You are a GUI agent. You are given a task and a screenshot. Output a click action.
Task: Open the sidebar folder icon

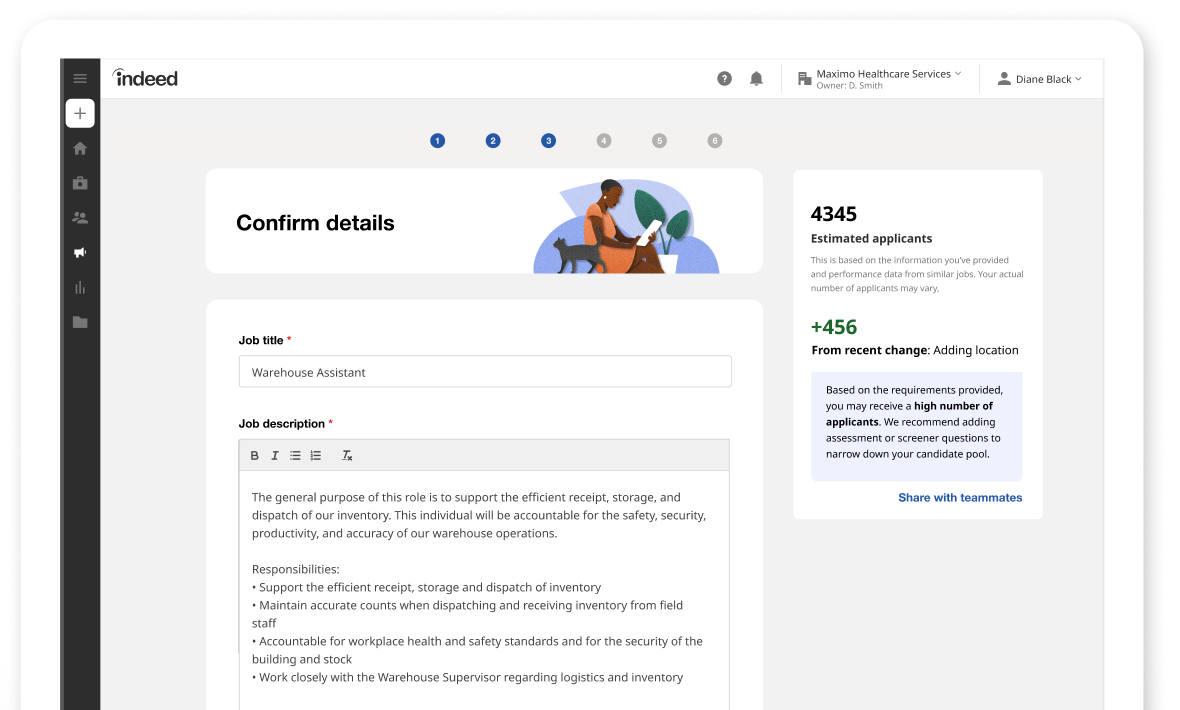coord(80,322)
